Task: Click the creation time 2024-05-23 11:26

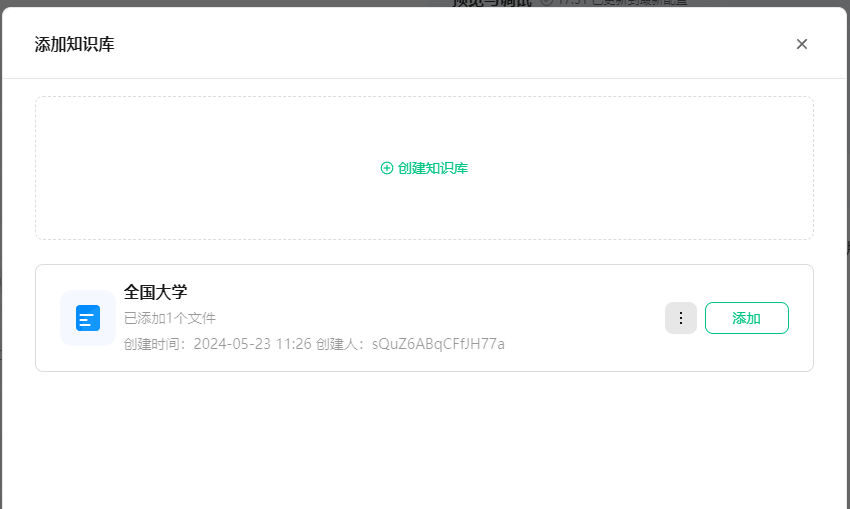Action: [253, 344]
